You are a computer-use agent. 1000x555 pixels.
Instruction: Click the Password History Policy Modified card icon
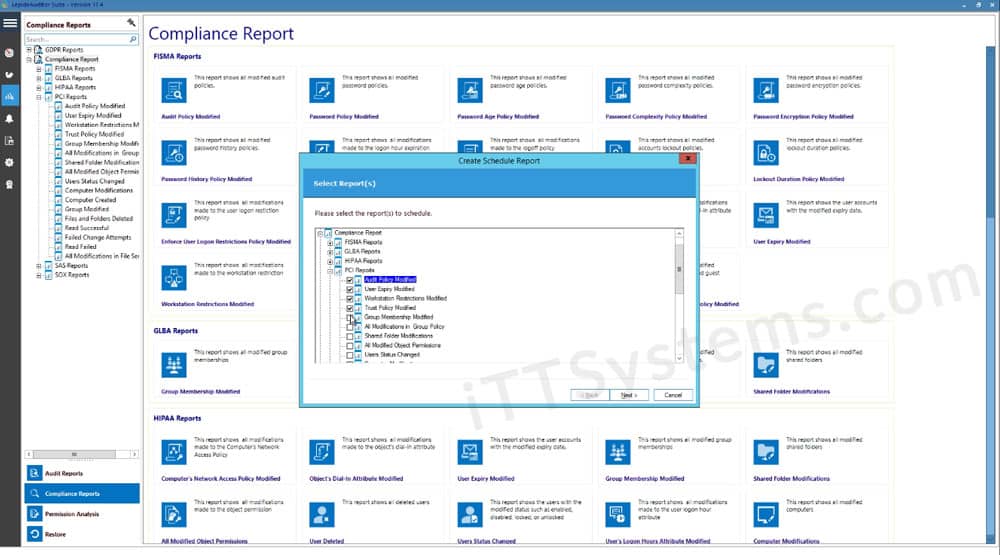pyautogui.click(x=173, y=154)
